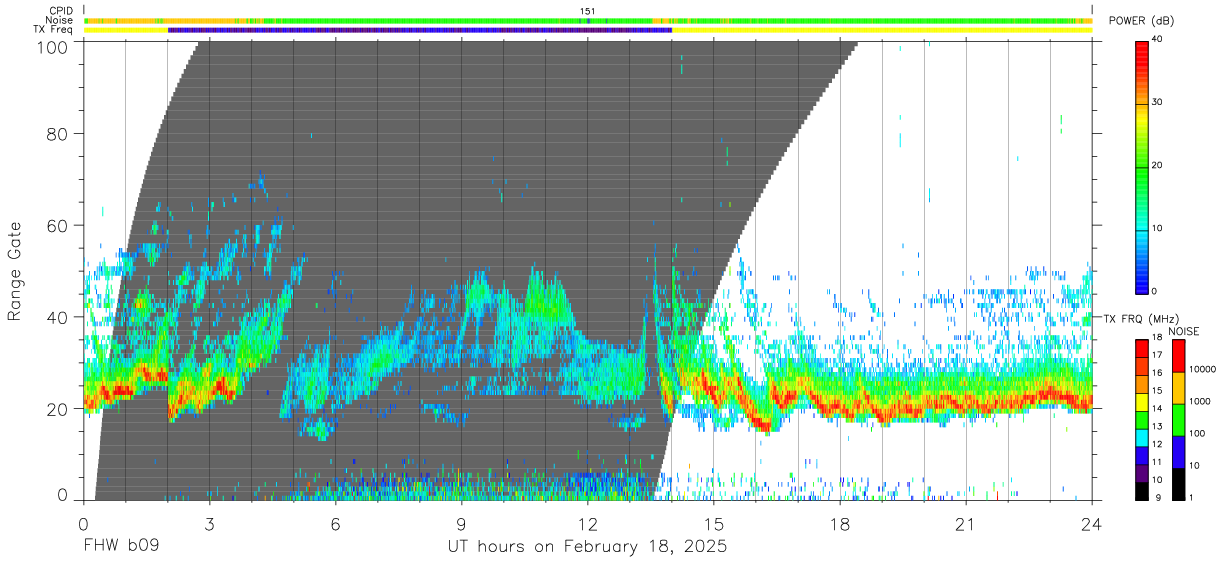Click the power dB color bar
The width and height of the screenshot is (1228, 567).
point(1142,166)
